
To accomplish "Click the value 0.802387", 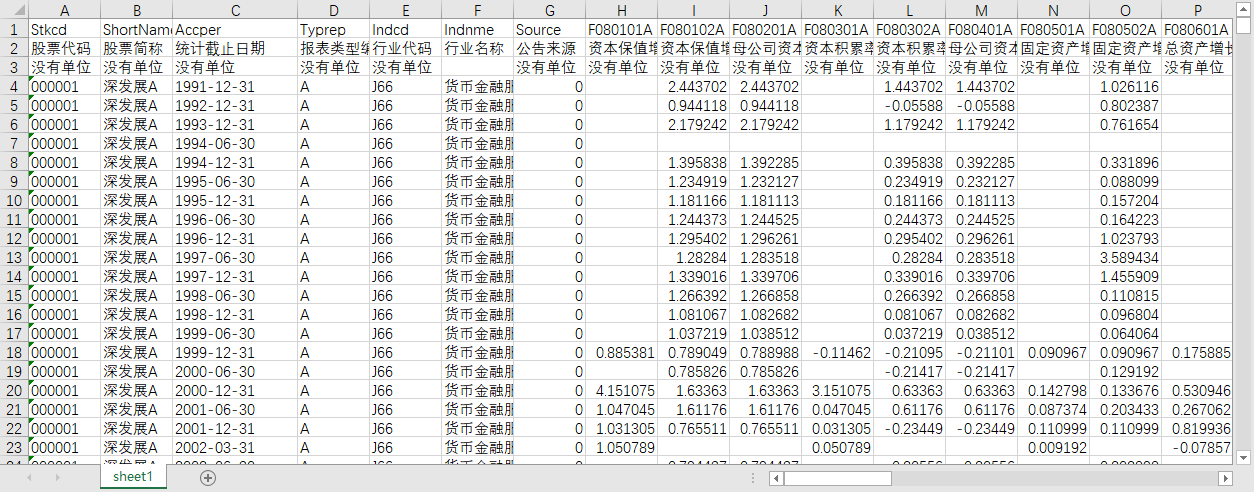I will click(1126, 106).
